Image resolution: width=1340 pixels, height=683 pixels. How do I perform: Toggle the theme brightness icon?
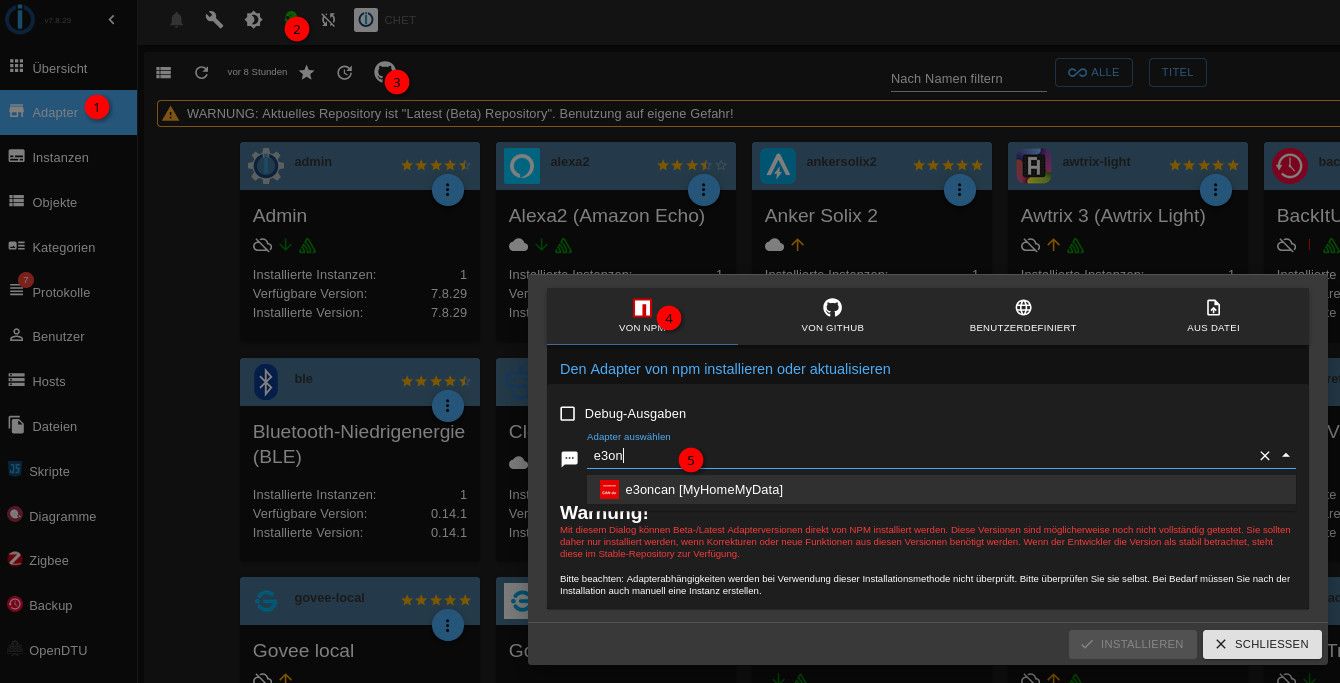click(x=253, y=20)
